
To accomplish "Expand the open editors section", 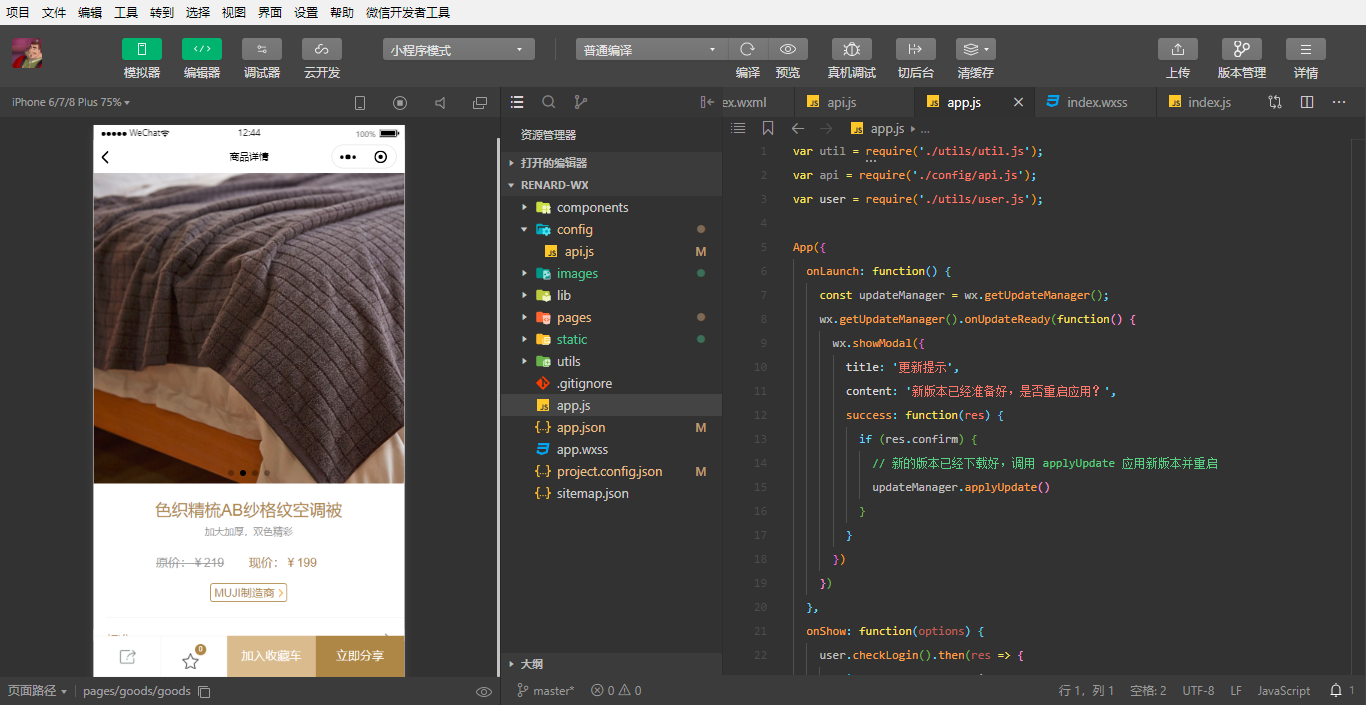I will tap(611, 163).
